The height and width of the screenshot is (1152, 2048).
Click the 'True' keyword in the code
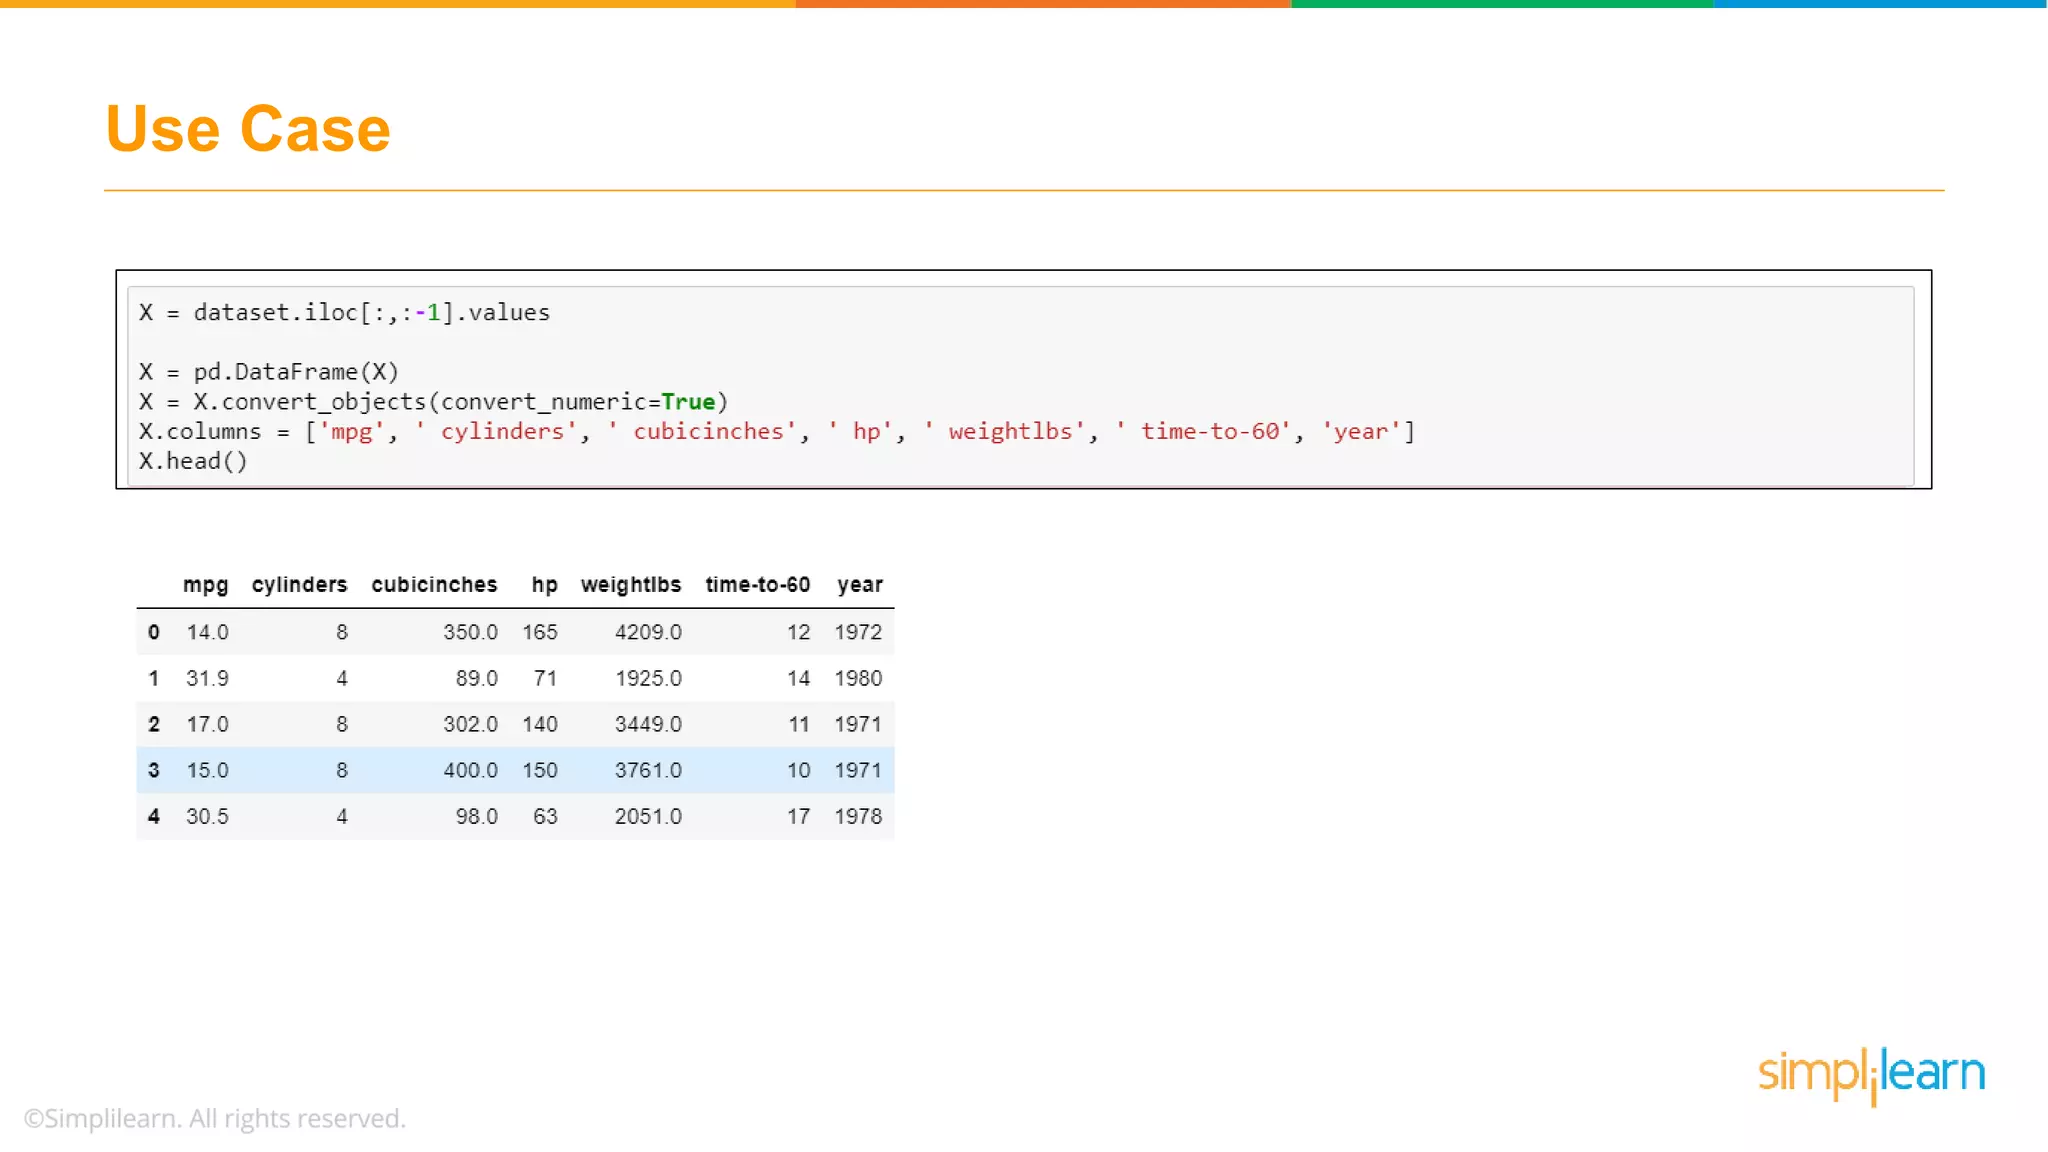point(688,402)
